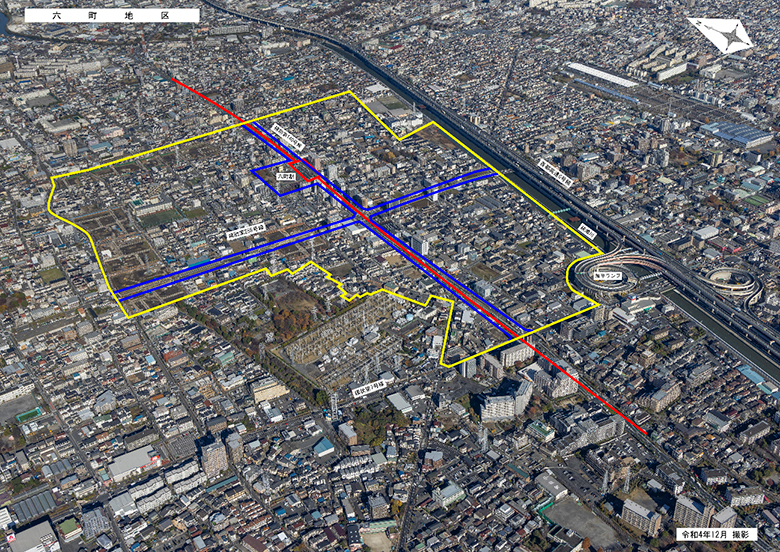This screenshot has height=552, width=780.
Task: Click the red line's upper-left end
Action: [173, 80]
